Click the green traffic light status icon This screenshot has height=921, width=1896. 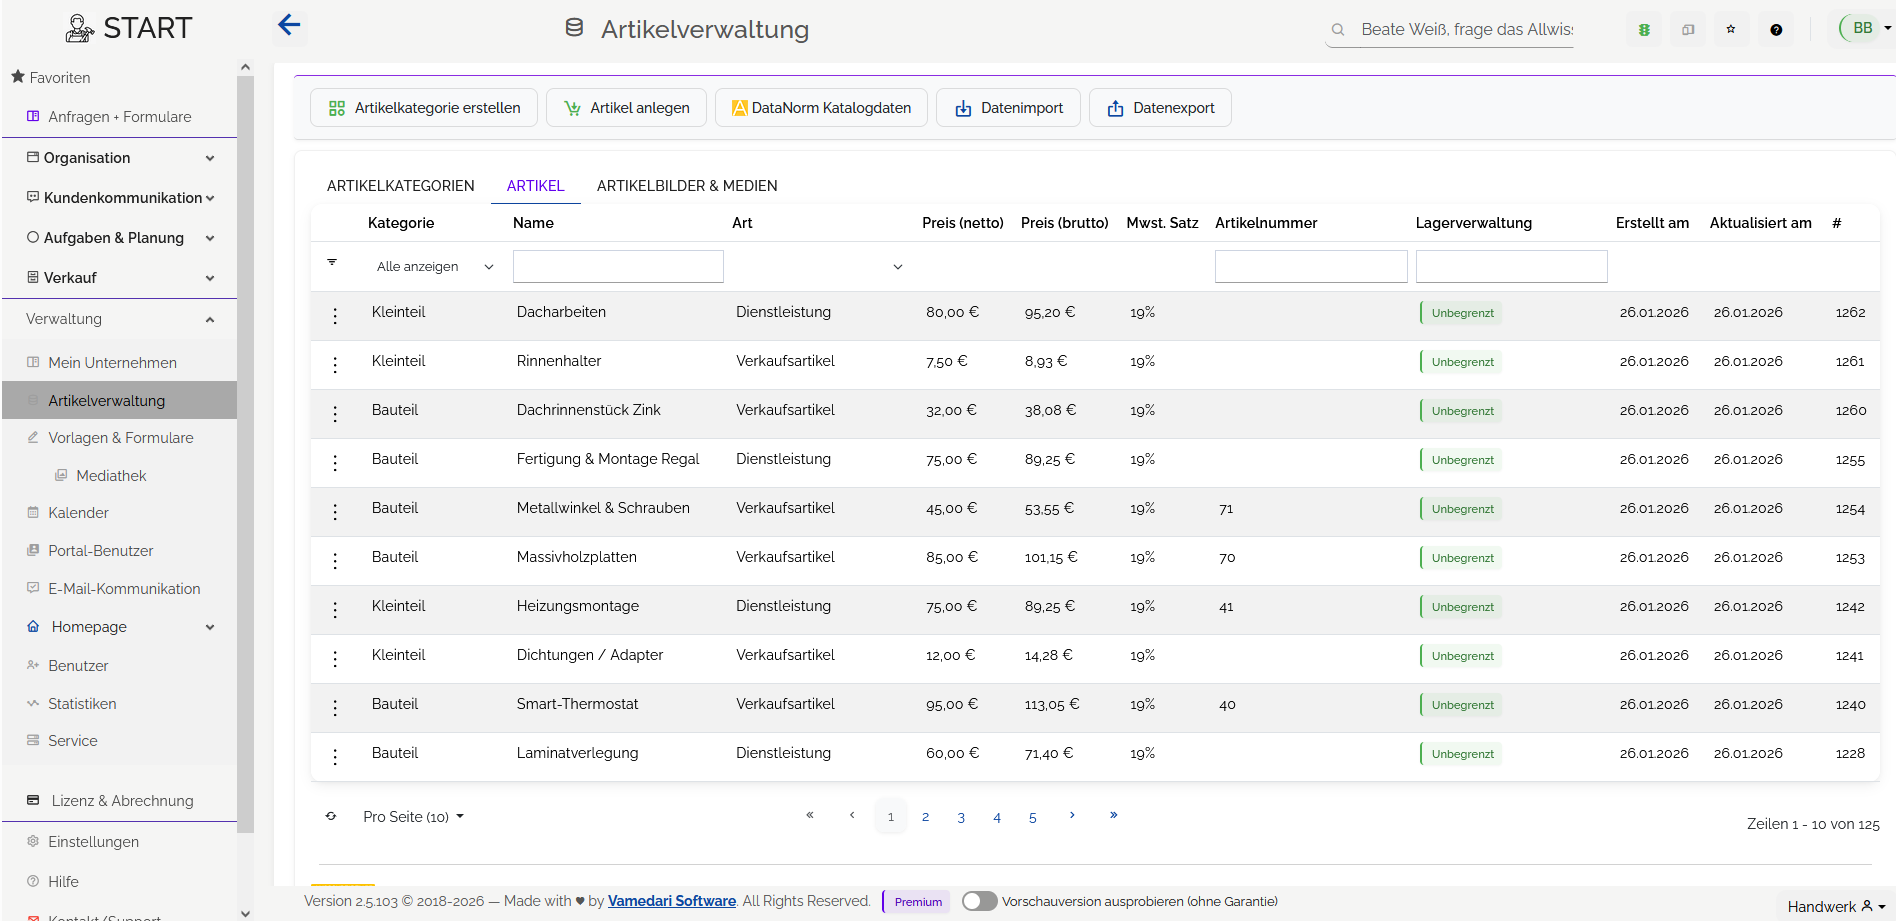tap(1643, 29)
